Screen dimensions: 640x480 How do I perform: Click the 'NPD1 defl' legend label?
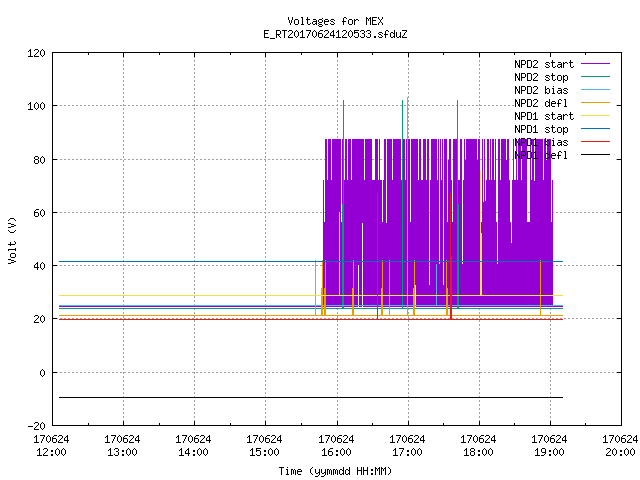click(x=541, y=156)
